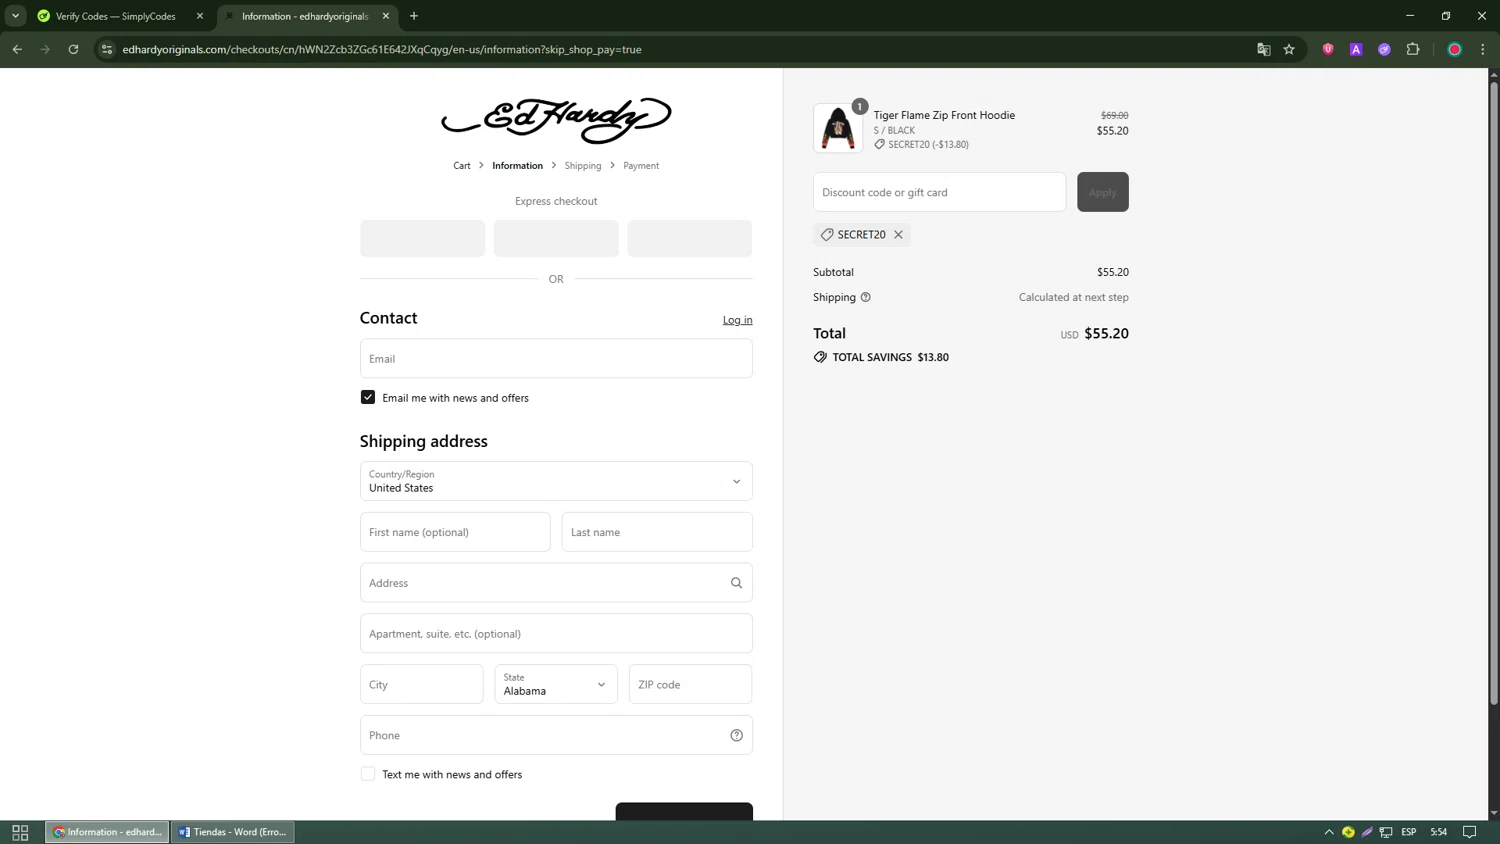Focus the Phone input field
The image size is (1500, 844).
(556, 735)
